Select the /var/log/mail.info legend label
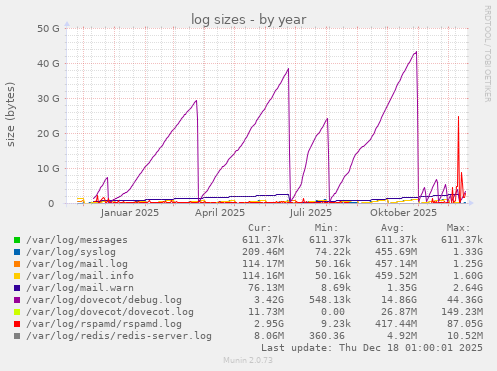Viewport: 497px width, 371px height. click(80, 276)
